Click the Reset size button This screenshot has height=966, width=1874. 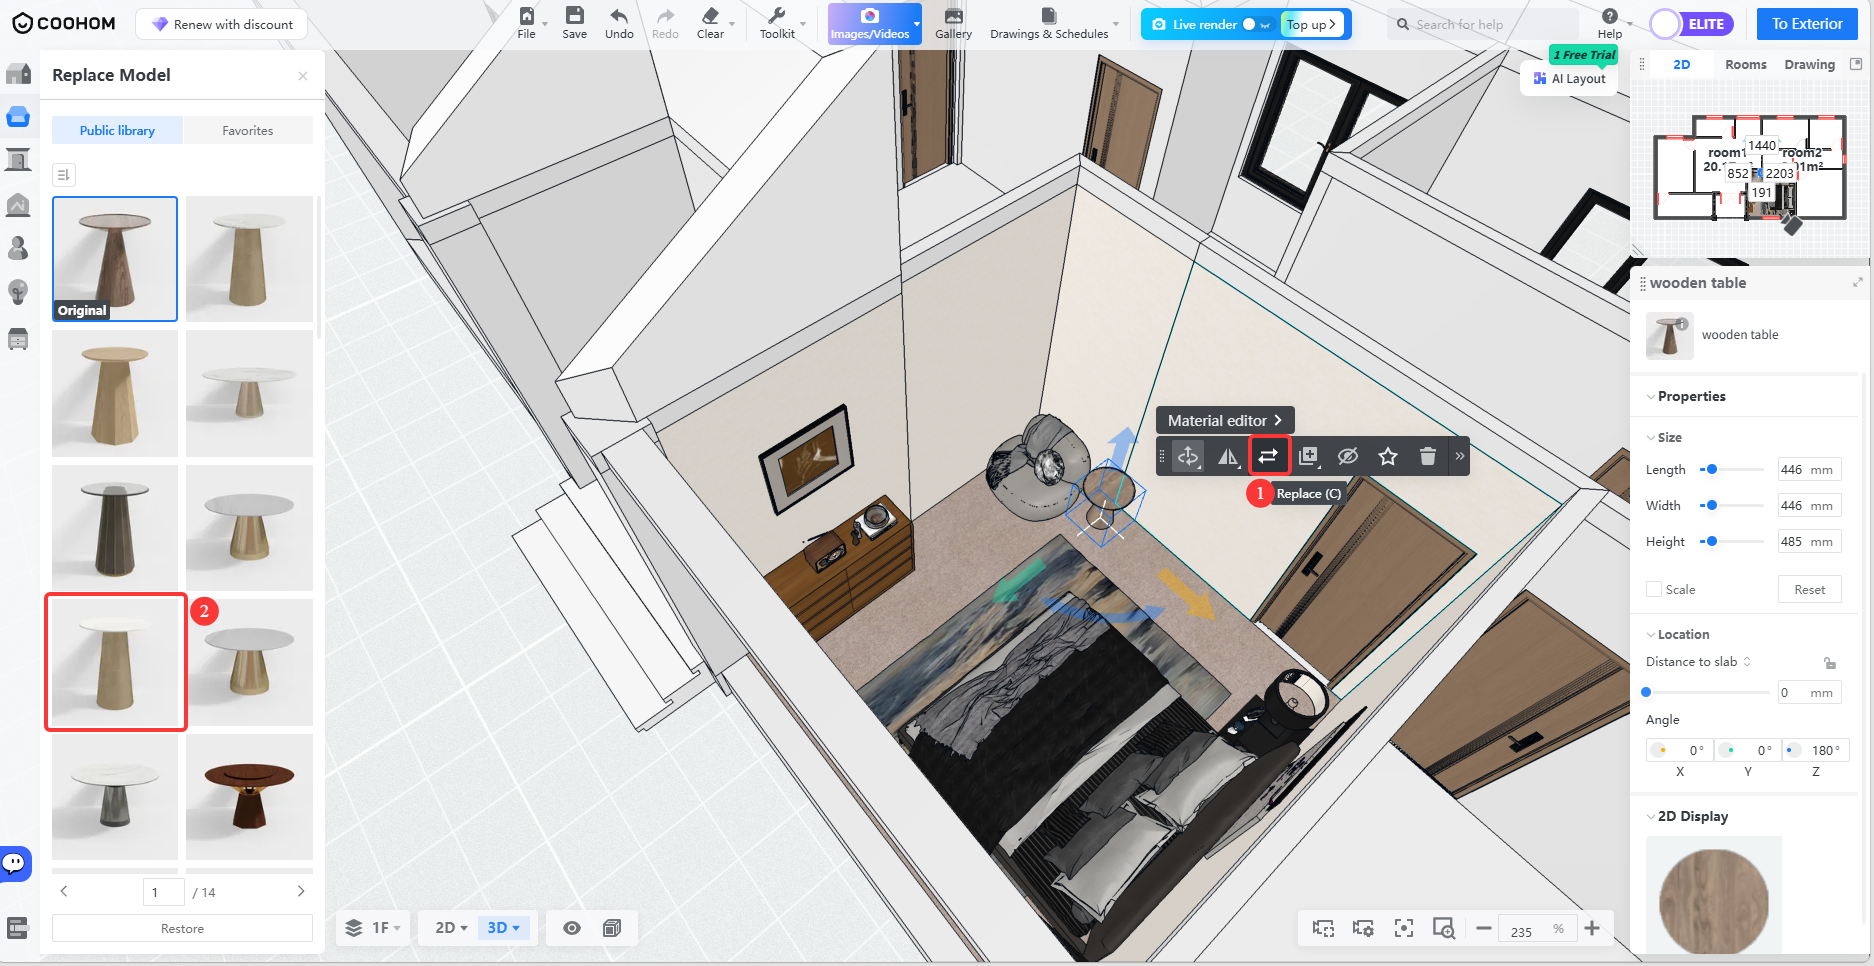(x=1810, y=589)
